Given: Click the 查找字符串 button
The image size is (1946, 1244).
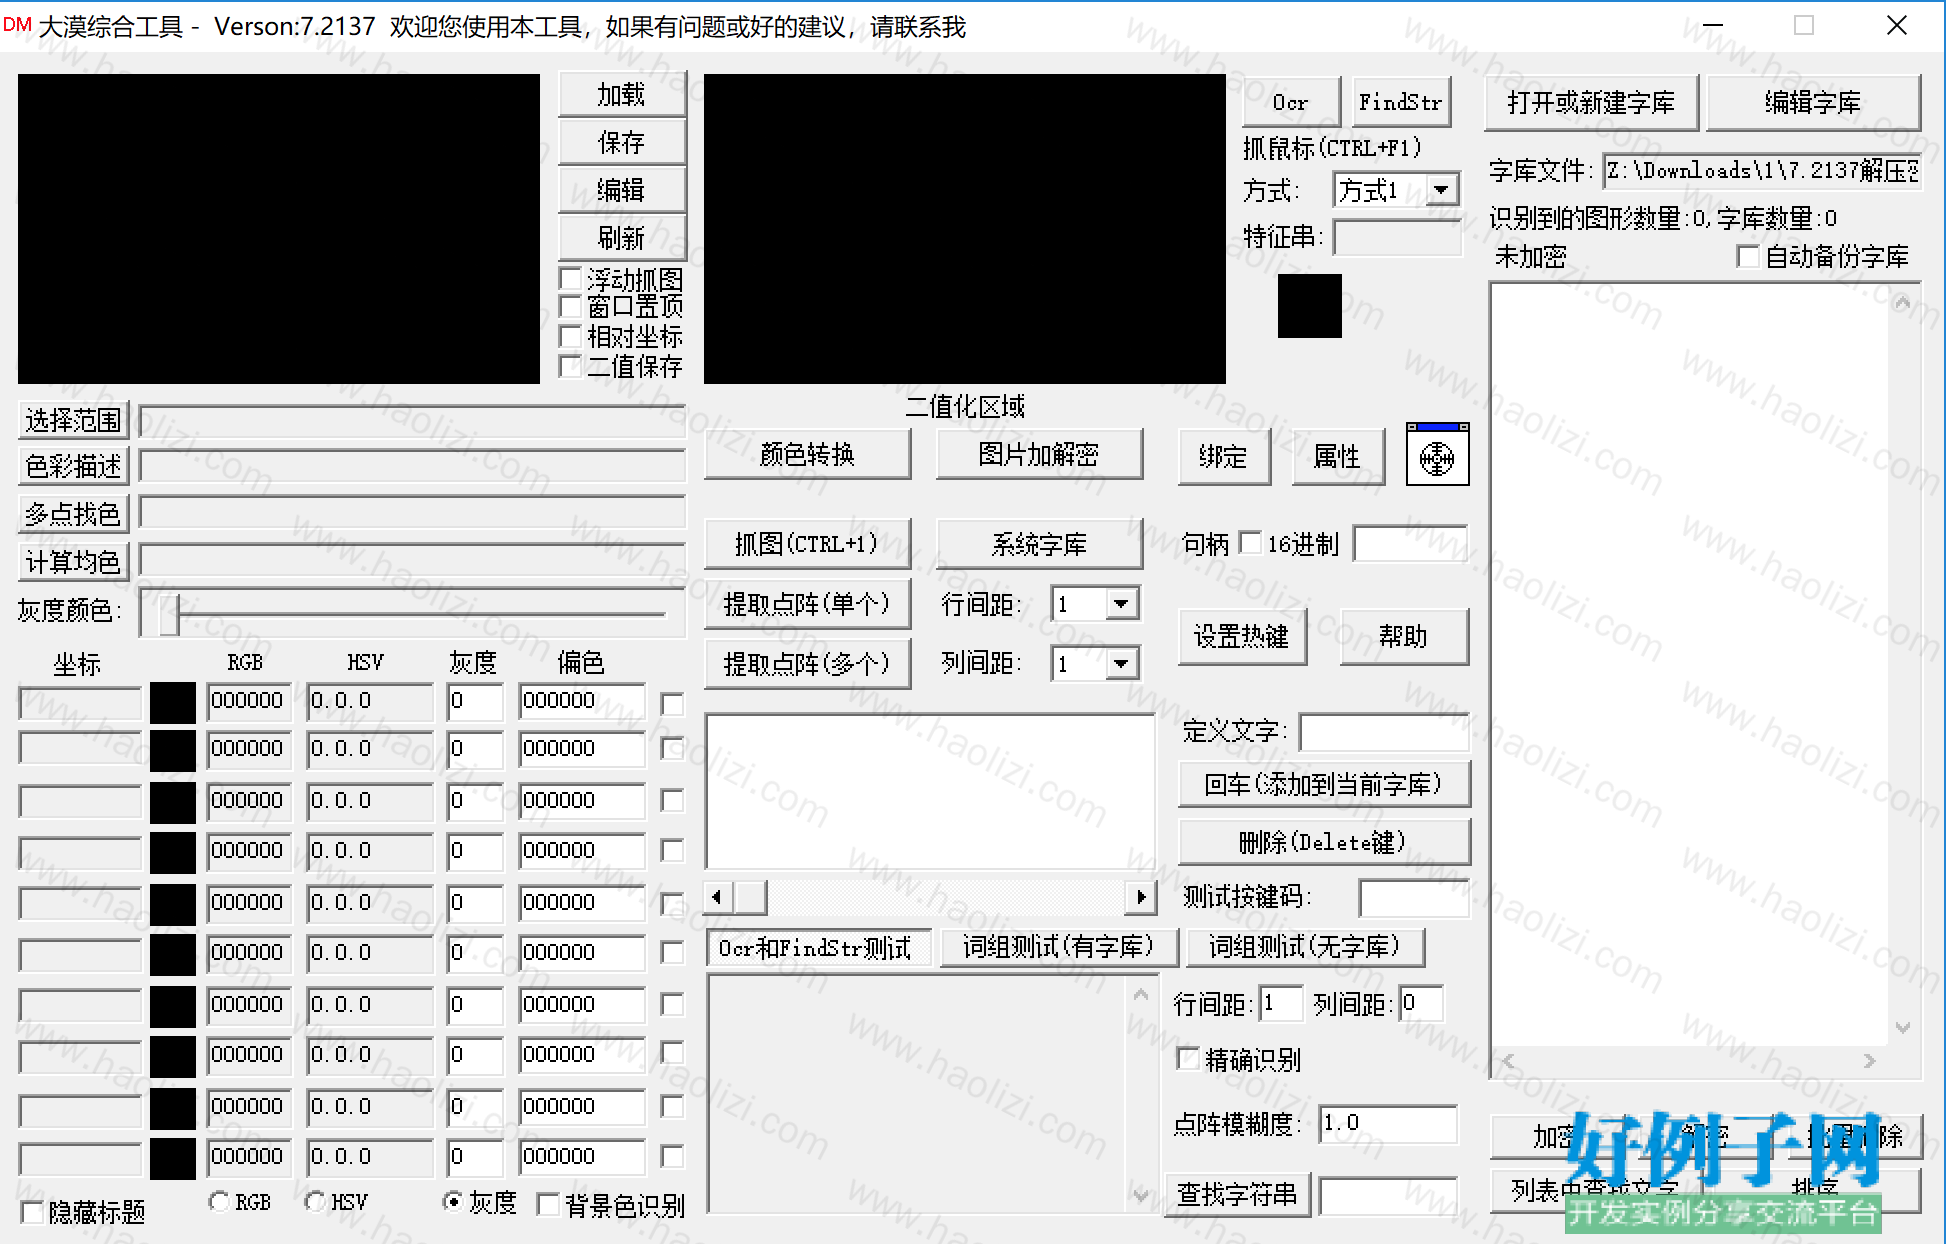Looking at the screenshot, I should click(1238, 1194).
